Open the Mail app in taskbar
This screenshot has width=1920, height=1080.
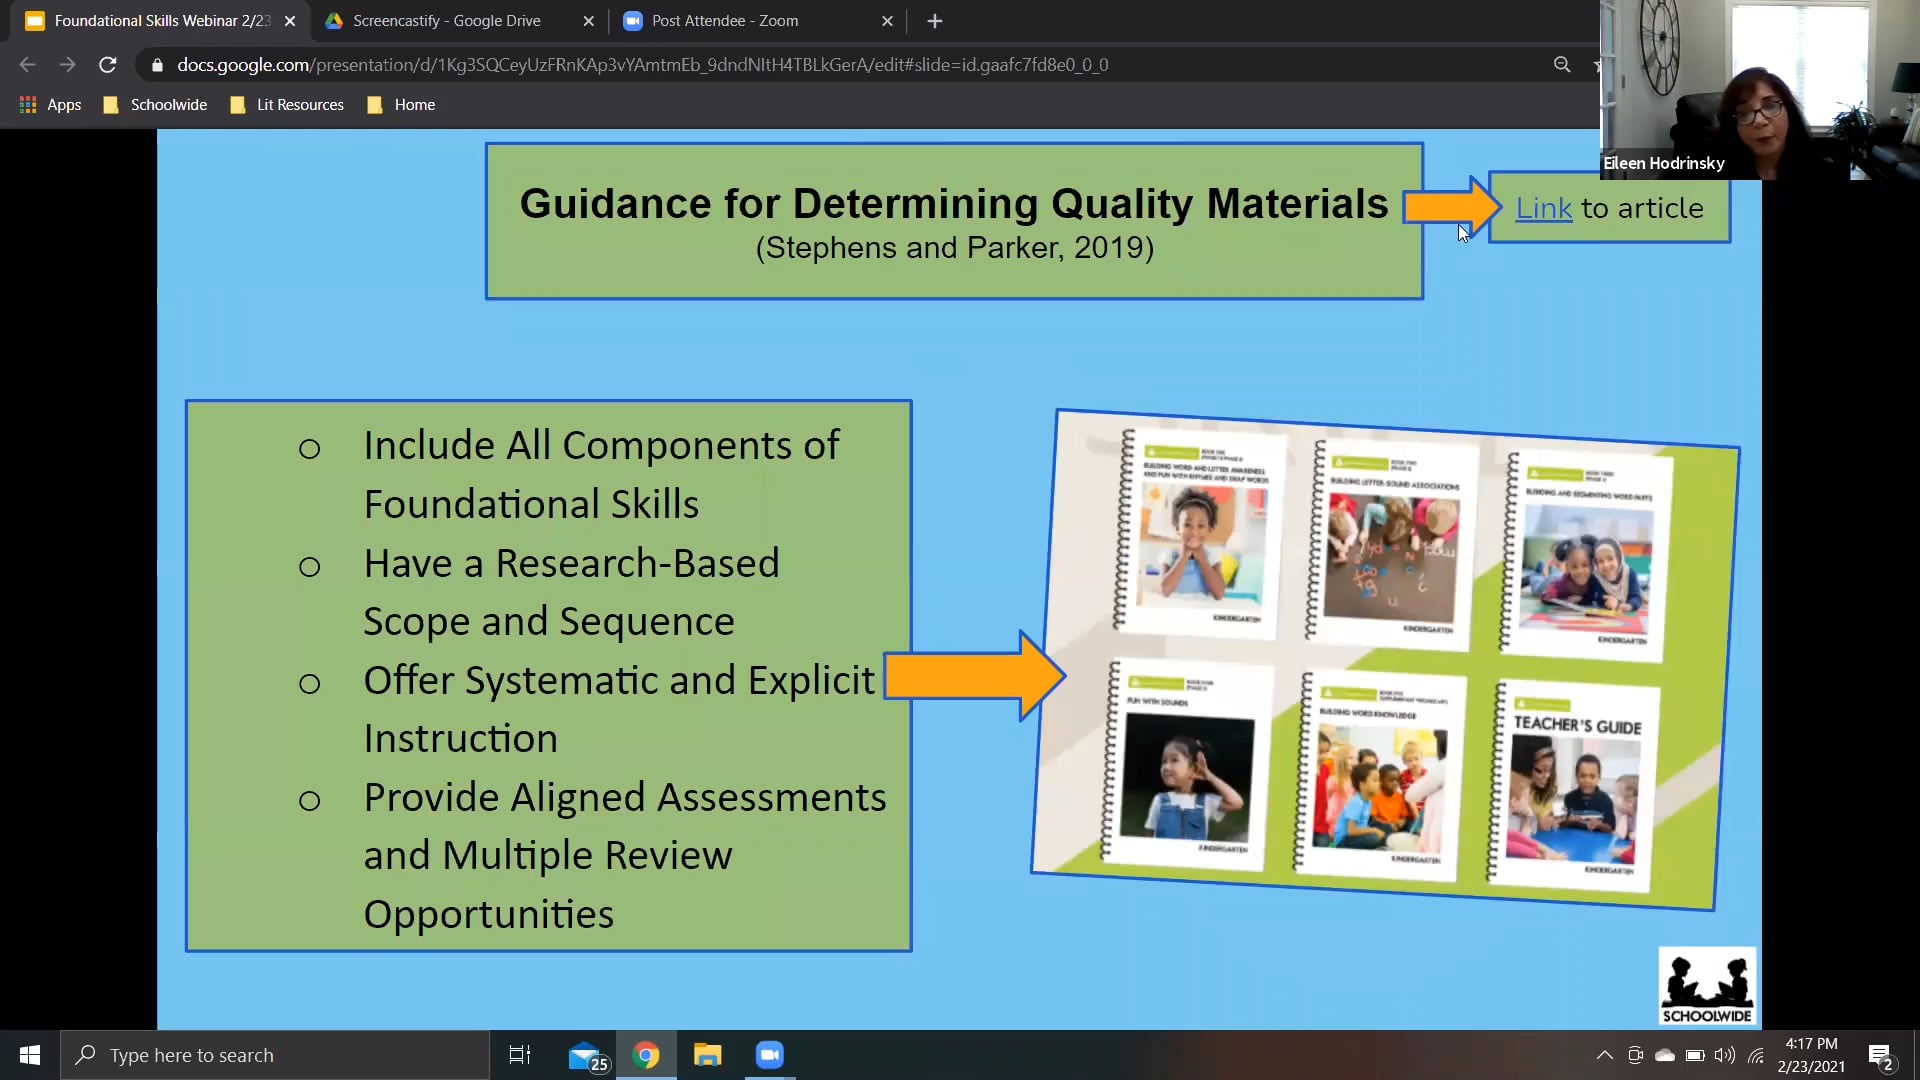(588, 1056)
